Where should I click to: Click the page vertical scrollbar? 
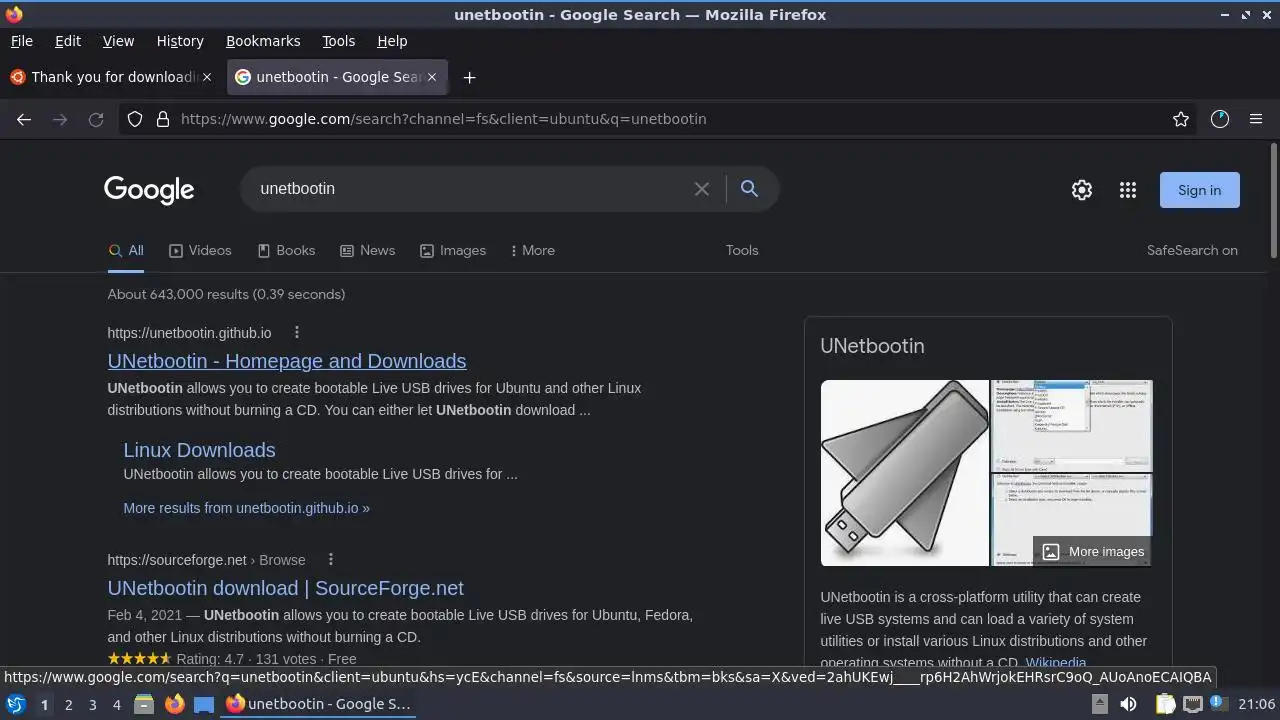1273,200
